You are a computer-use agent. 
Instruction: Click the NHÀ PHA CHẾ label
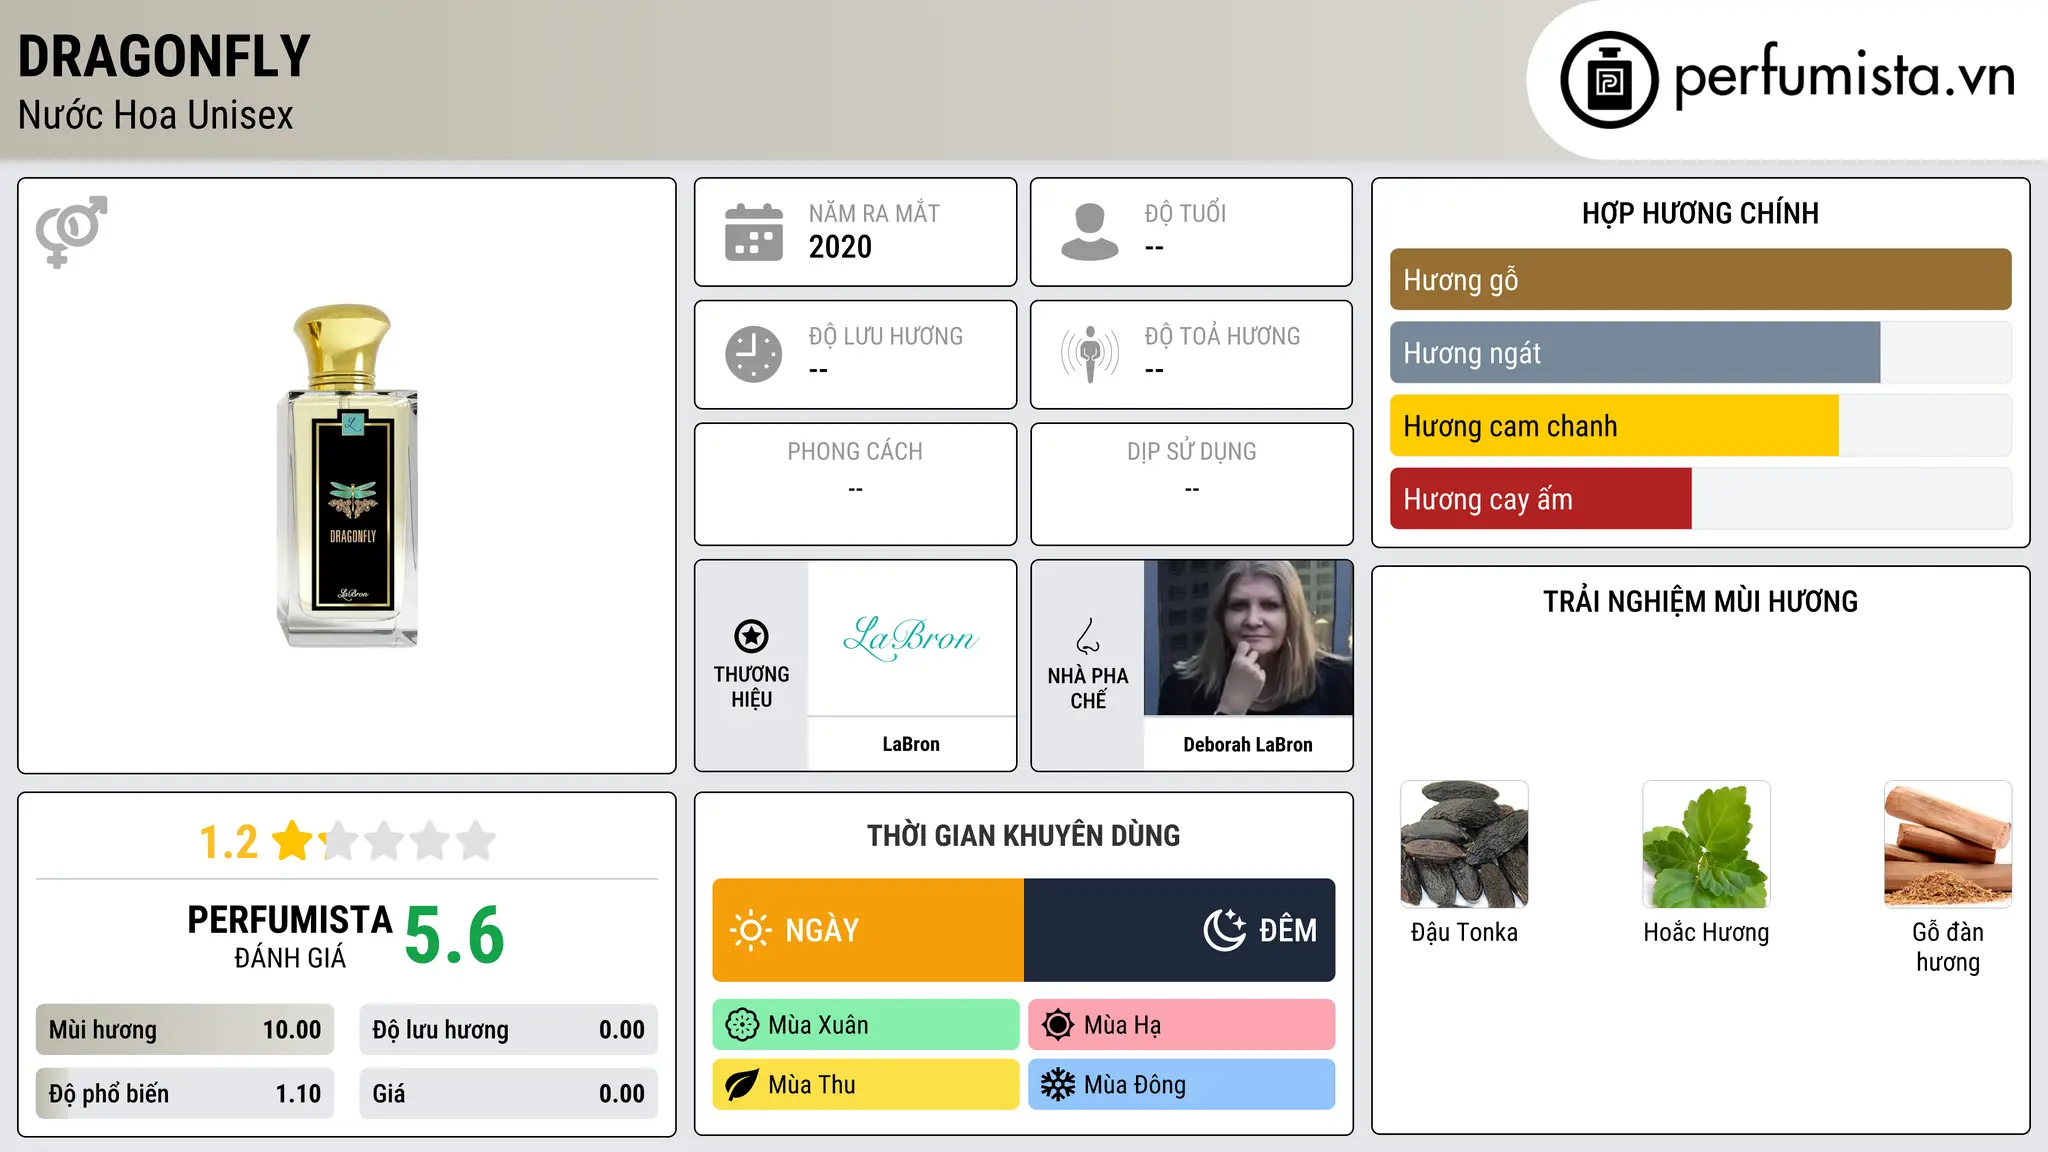tap(1088, 688)
